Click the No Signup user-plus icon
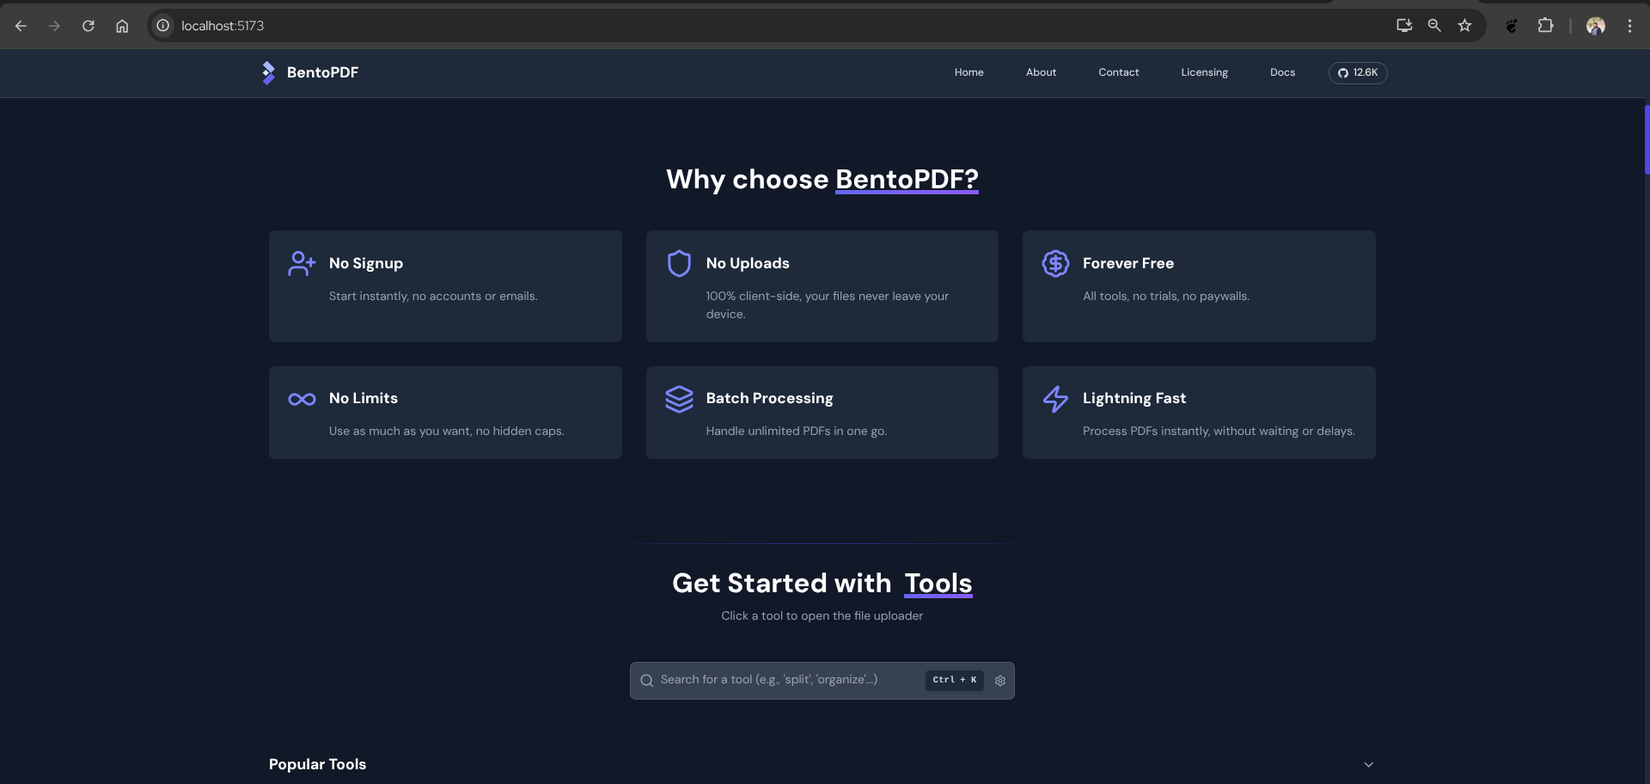Viewport: 1650px width, 784px height. 301,263
